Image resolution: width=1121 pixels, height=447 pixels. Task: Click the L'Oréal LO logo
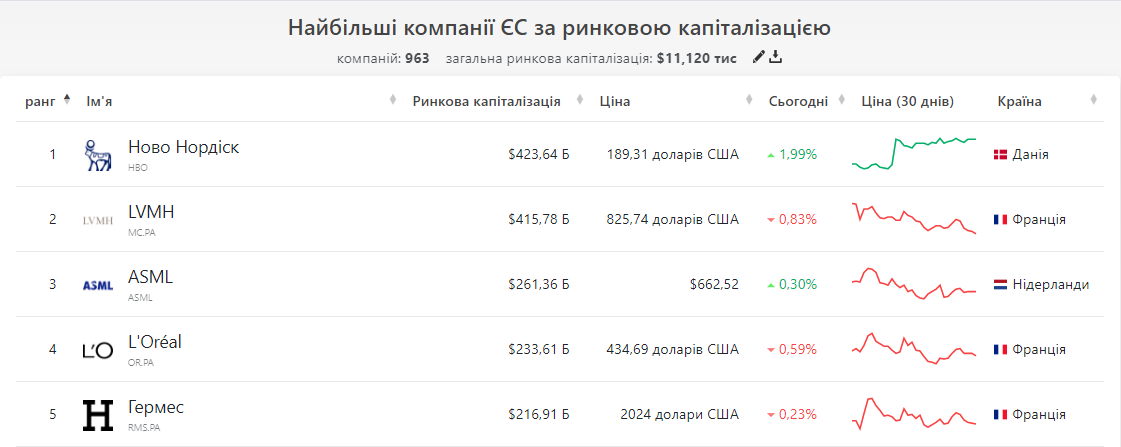pyautogui.click(x=98, y=350)
